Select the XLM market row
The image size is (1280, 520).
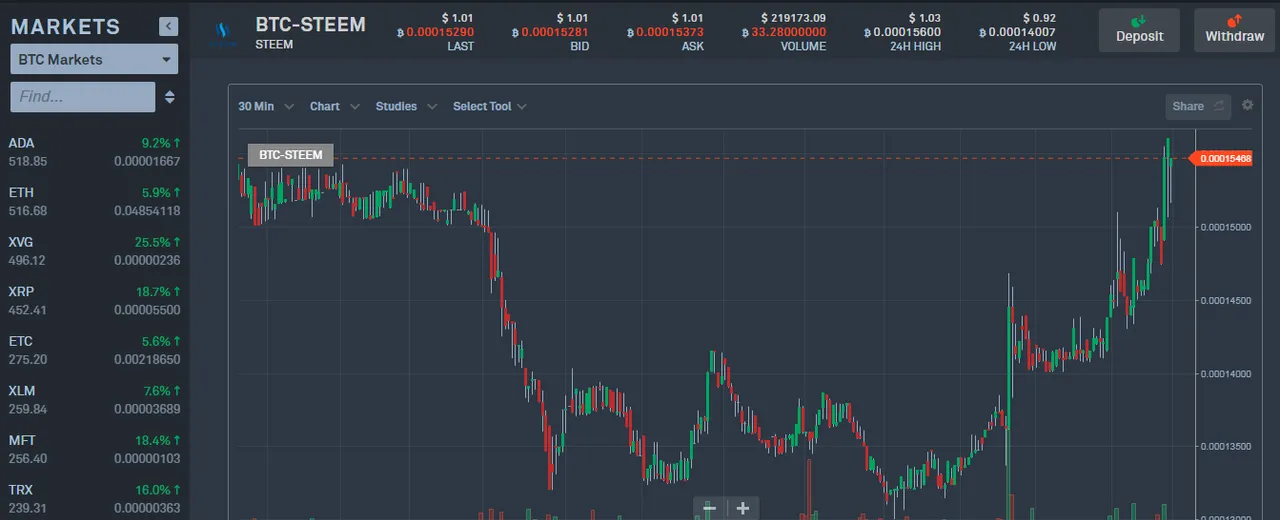click(x=94, y=400)
